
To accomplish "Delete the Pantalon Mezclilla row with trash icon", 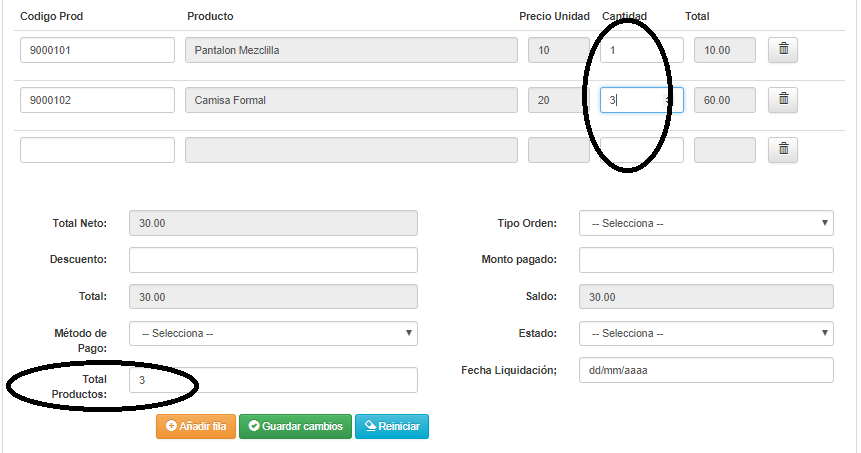I will (x=783, y=50).
